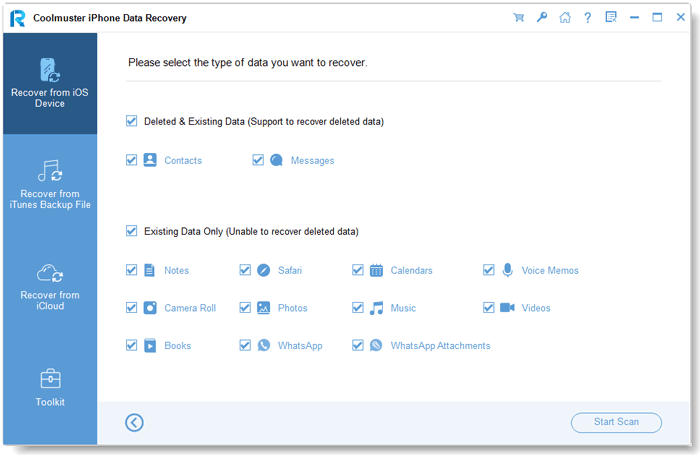
Task: Go to the home icon
Action: click(x=565, y=17)
